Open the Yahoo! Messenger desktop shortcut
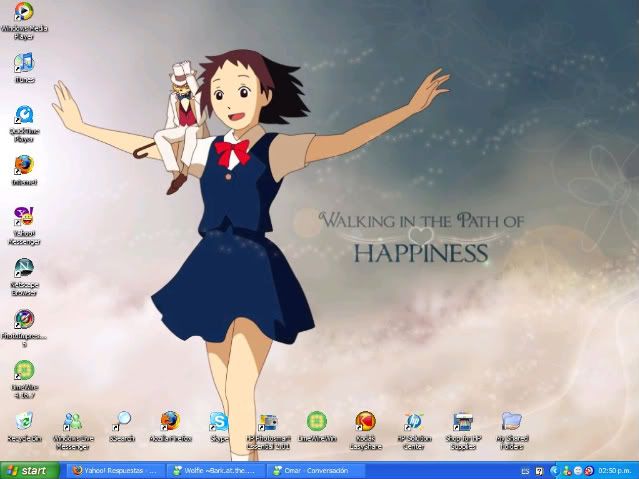This screenshot has height=479, width=639. coord(24,225)
